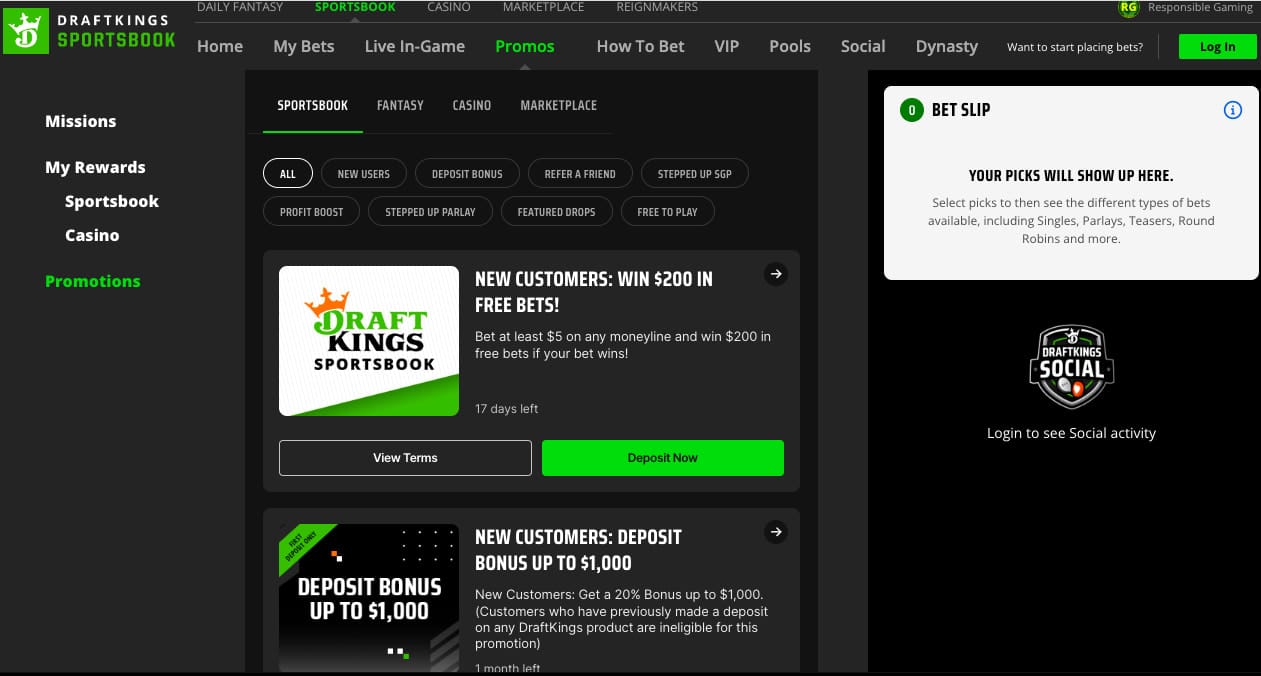This screenshot has width=1261, height=676.
Task: Click 'Login to see Social activity' text
Action: point(1071,433)
